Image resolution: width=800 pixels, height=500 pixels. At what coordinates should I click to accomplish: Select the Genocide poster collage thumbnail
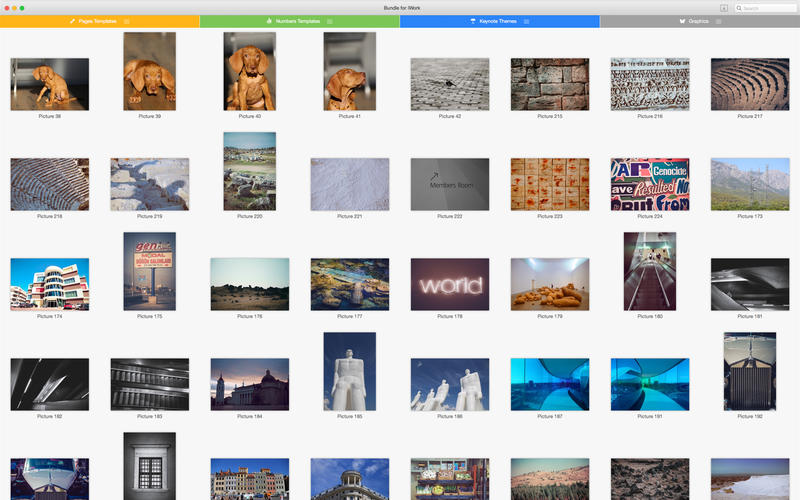649,184
